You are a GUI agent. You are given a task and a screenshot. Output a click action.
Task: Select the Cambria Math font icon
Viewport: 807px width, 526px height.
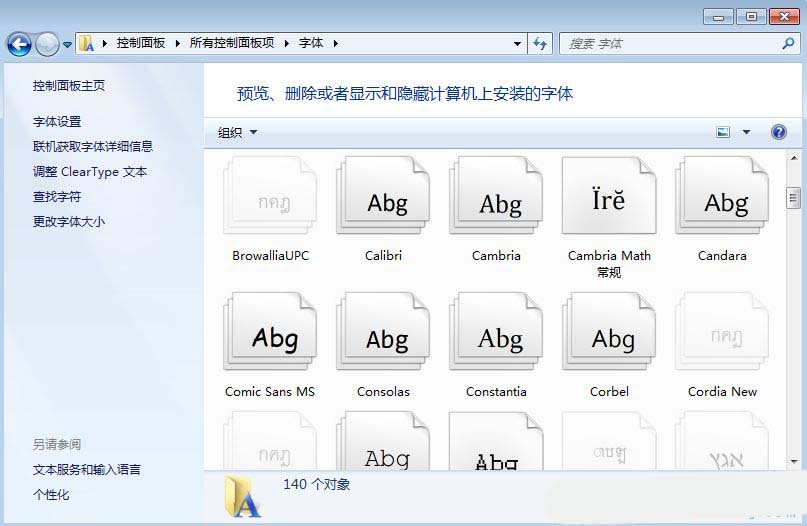pyautogui.click(x=609, y=196)
